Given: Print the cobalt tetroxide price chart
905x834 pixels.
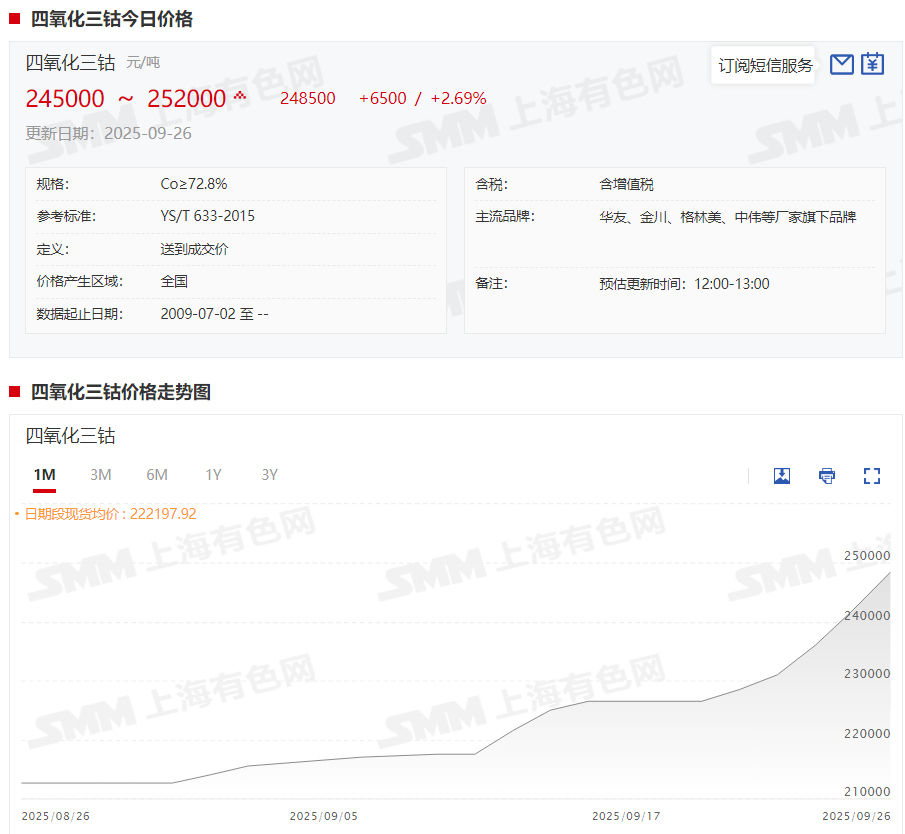Looking at the screenshot, I should point(827,476).
